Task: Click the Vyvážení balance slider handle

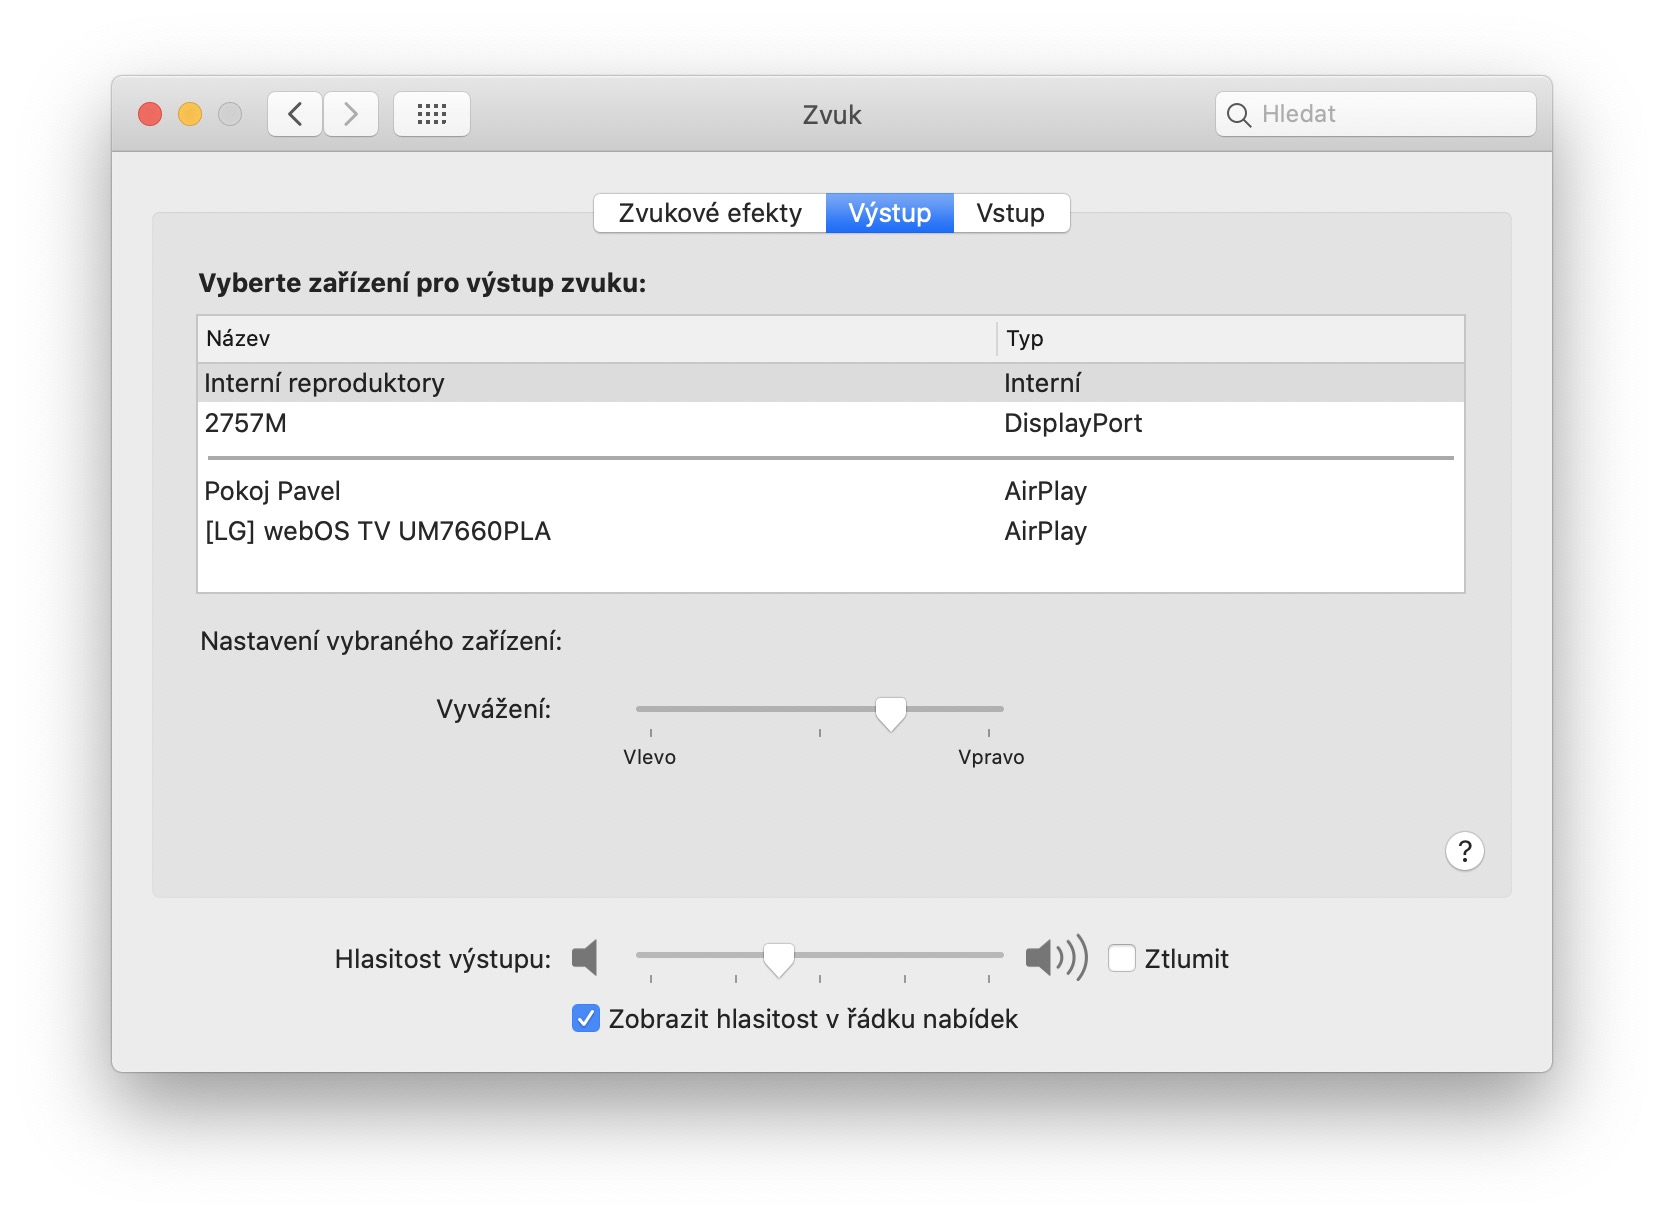Action: pos(890,712)
